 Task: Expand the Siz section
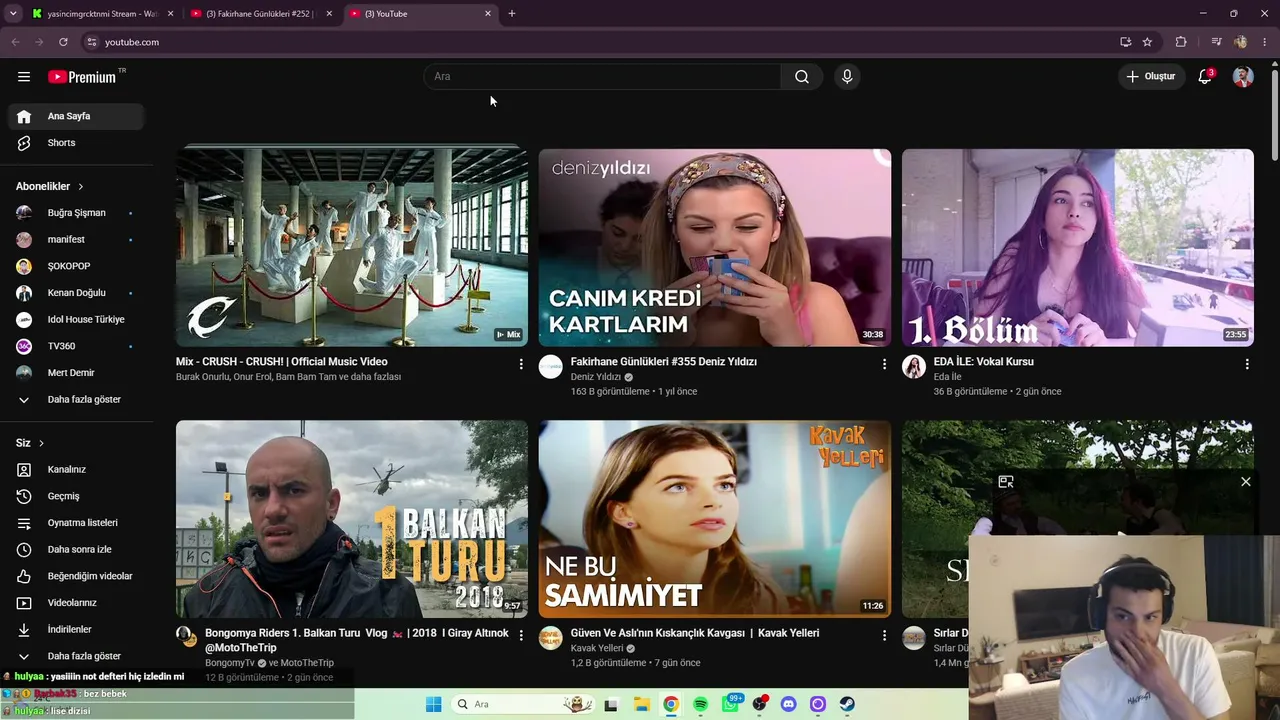(x=30, y=443)
